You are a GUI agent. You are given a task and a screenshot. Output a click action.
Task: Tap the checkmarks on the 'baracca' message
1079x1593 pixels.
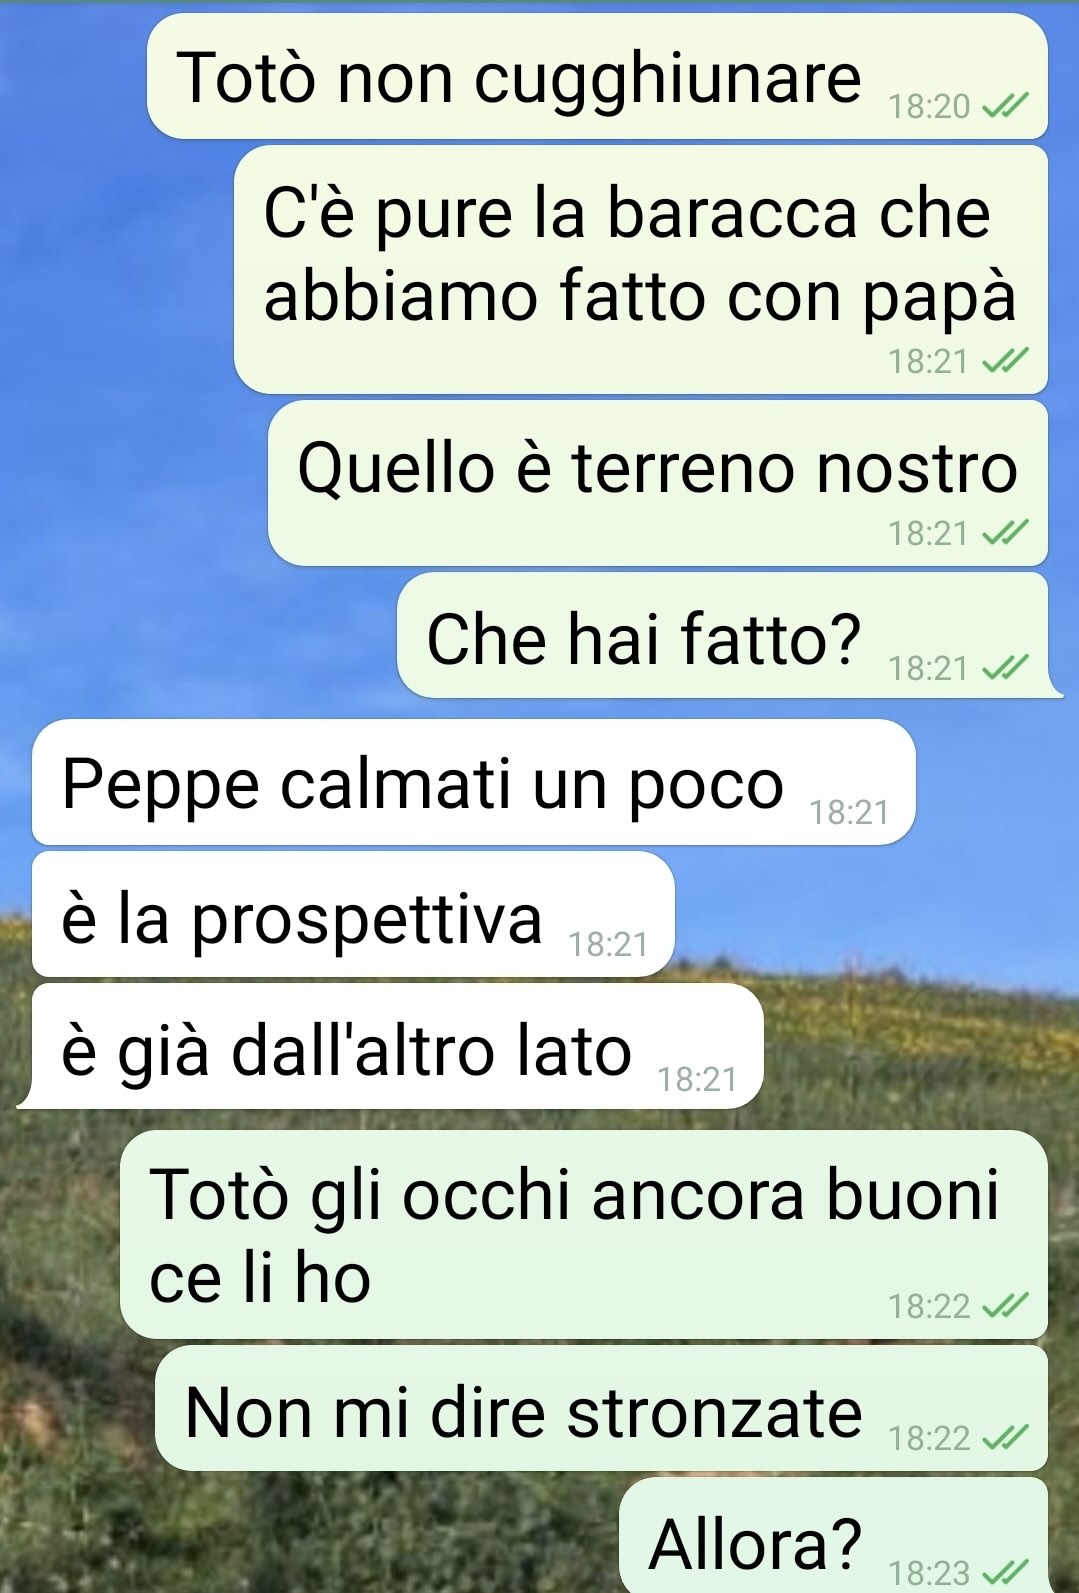1006,361
